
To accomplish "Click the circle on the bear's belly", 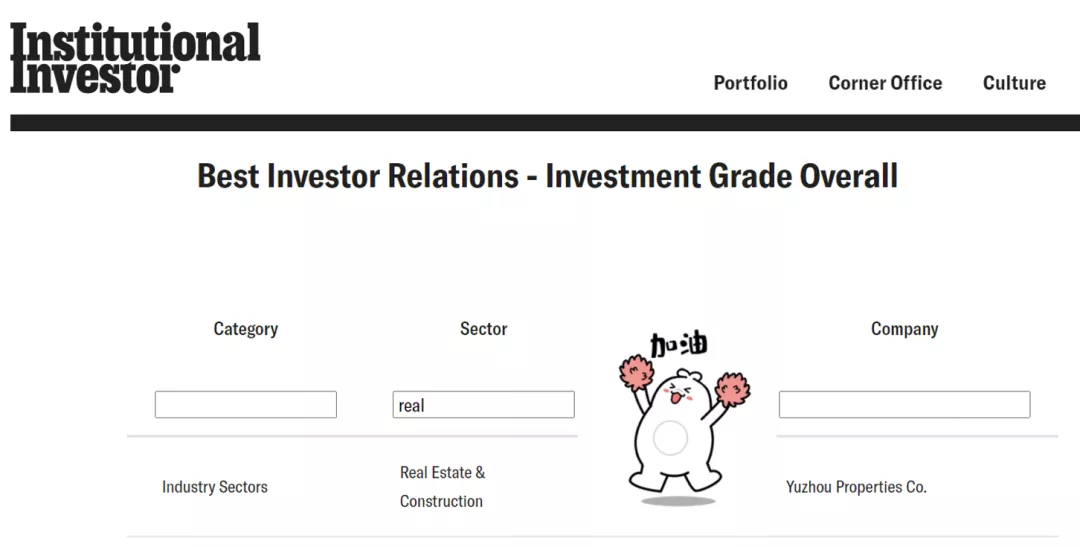I will tap(670, 438).
